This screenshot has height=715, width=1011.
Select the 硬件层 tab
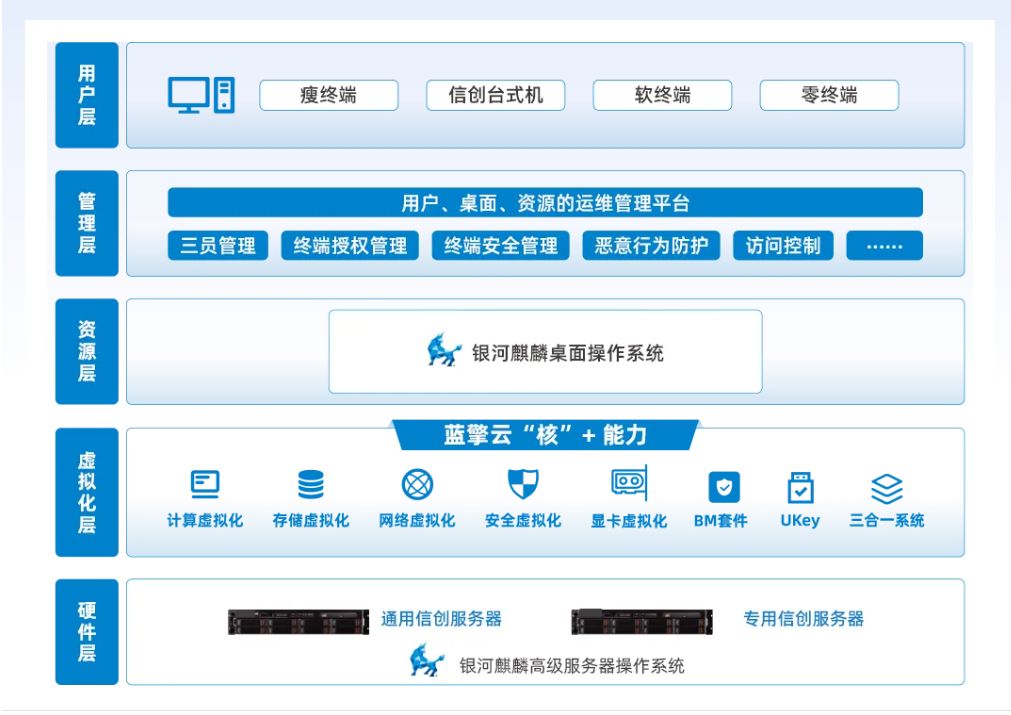click(87, 632)
